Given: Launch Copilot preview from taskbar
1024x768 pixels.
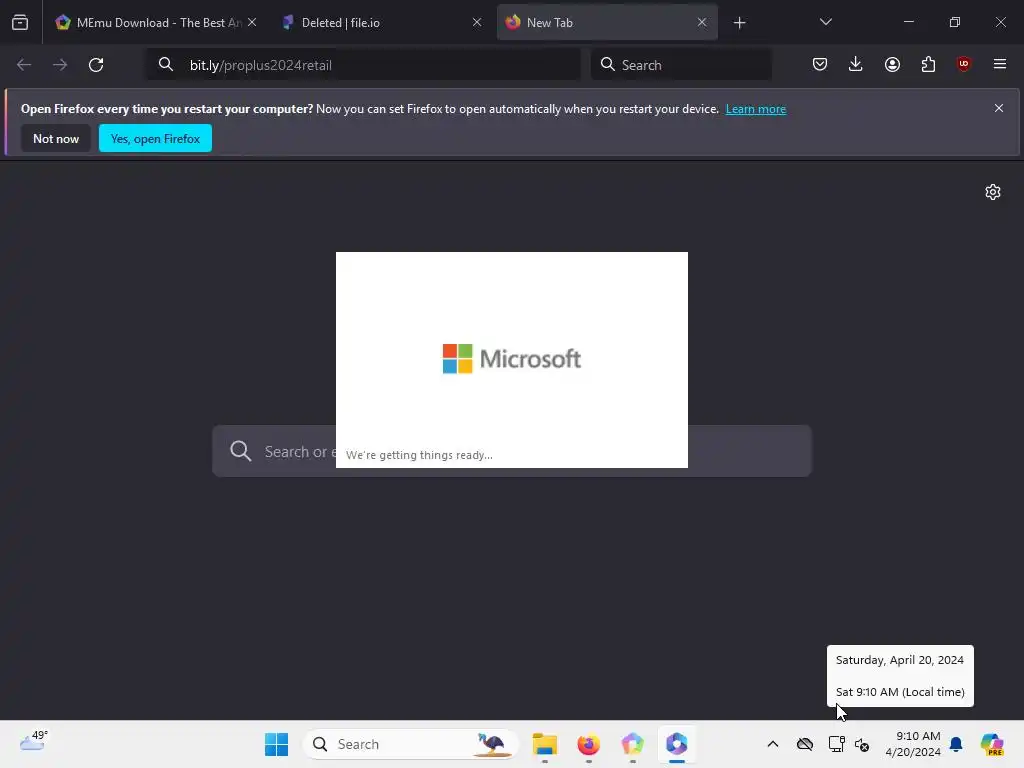Looking at the screenshot, I should tap(992, 744).
